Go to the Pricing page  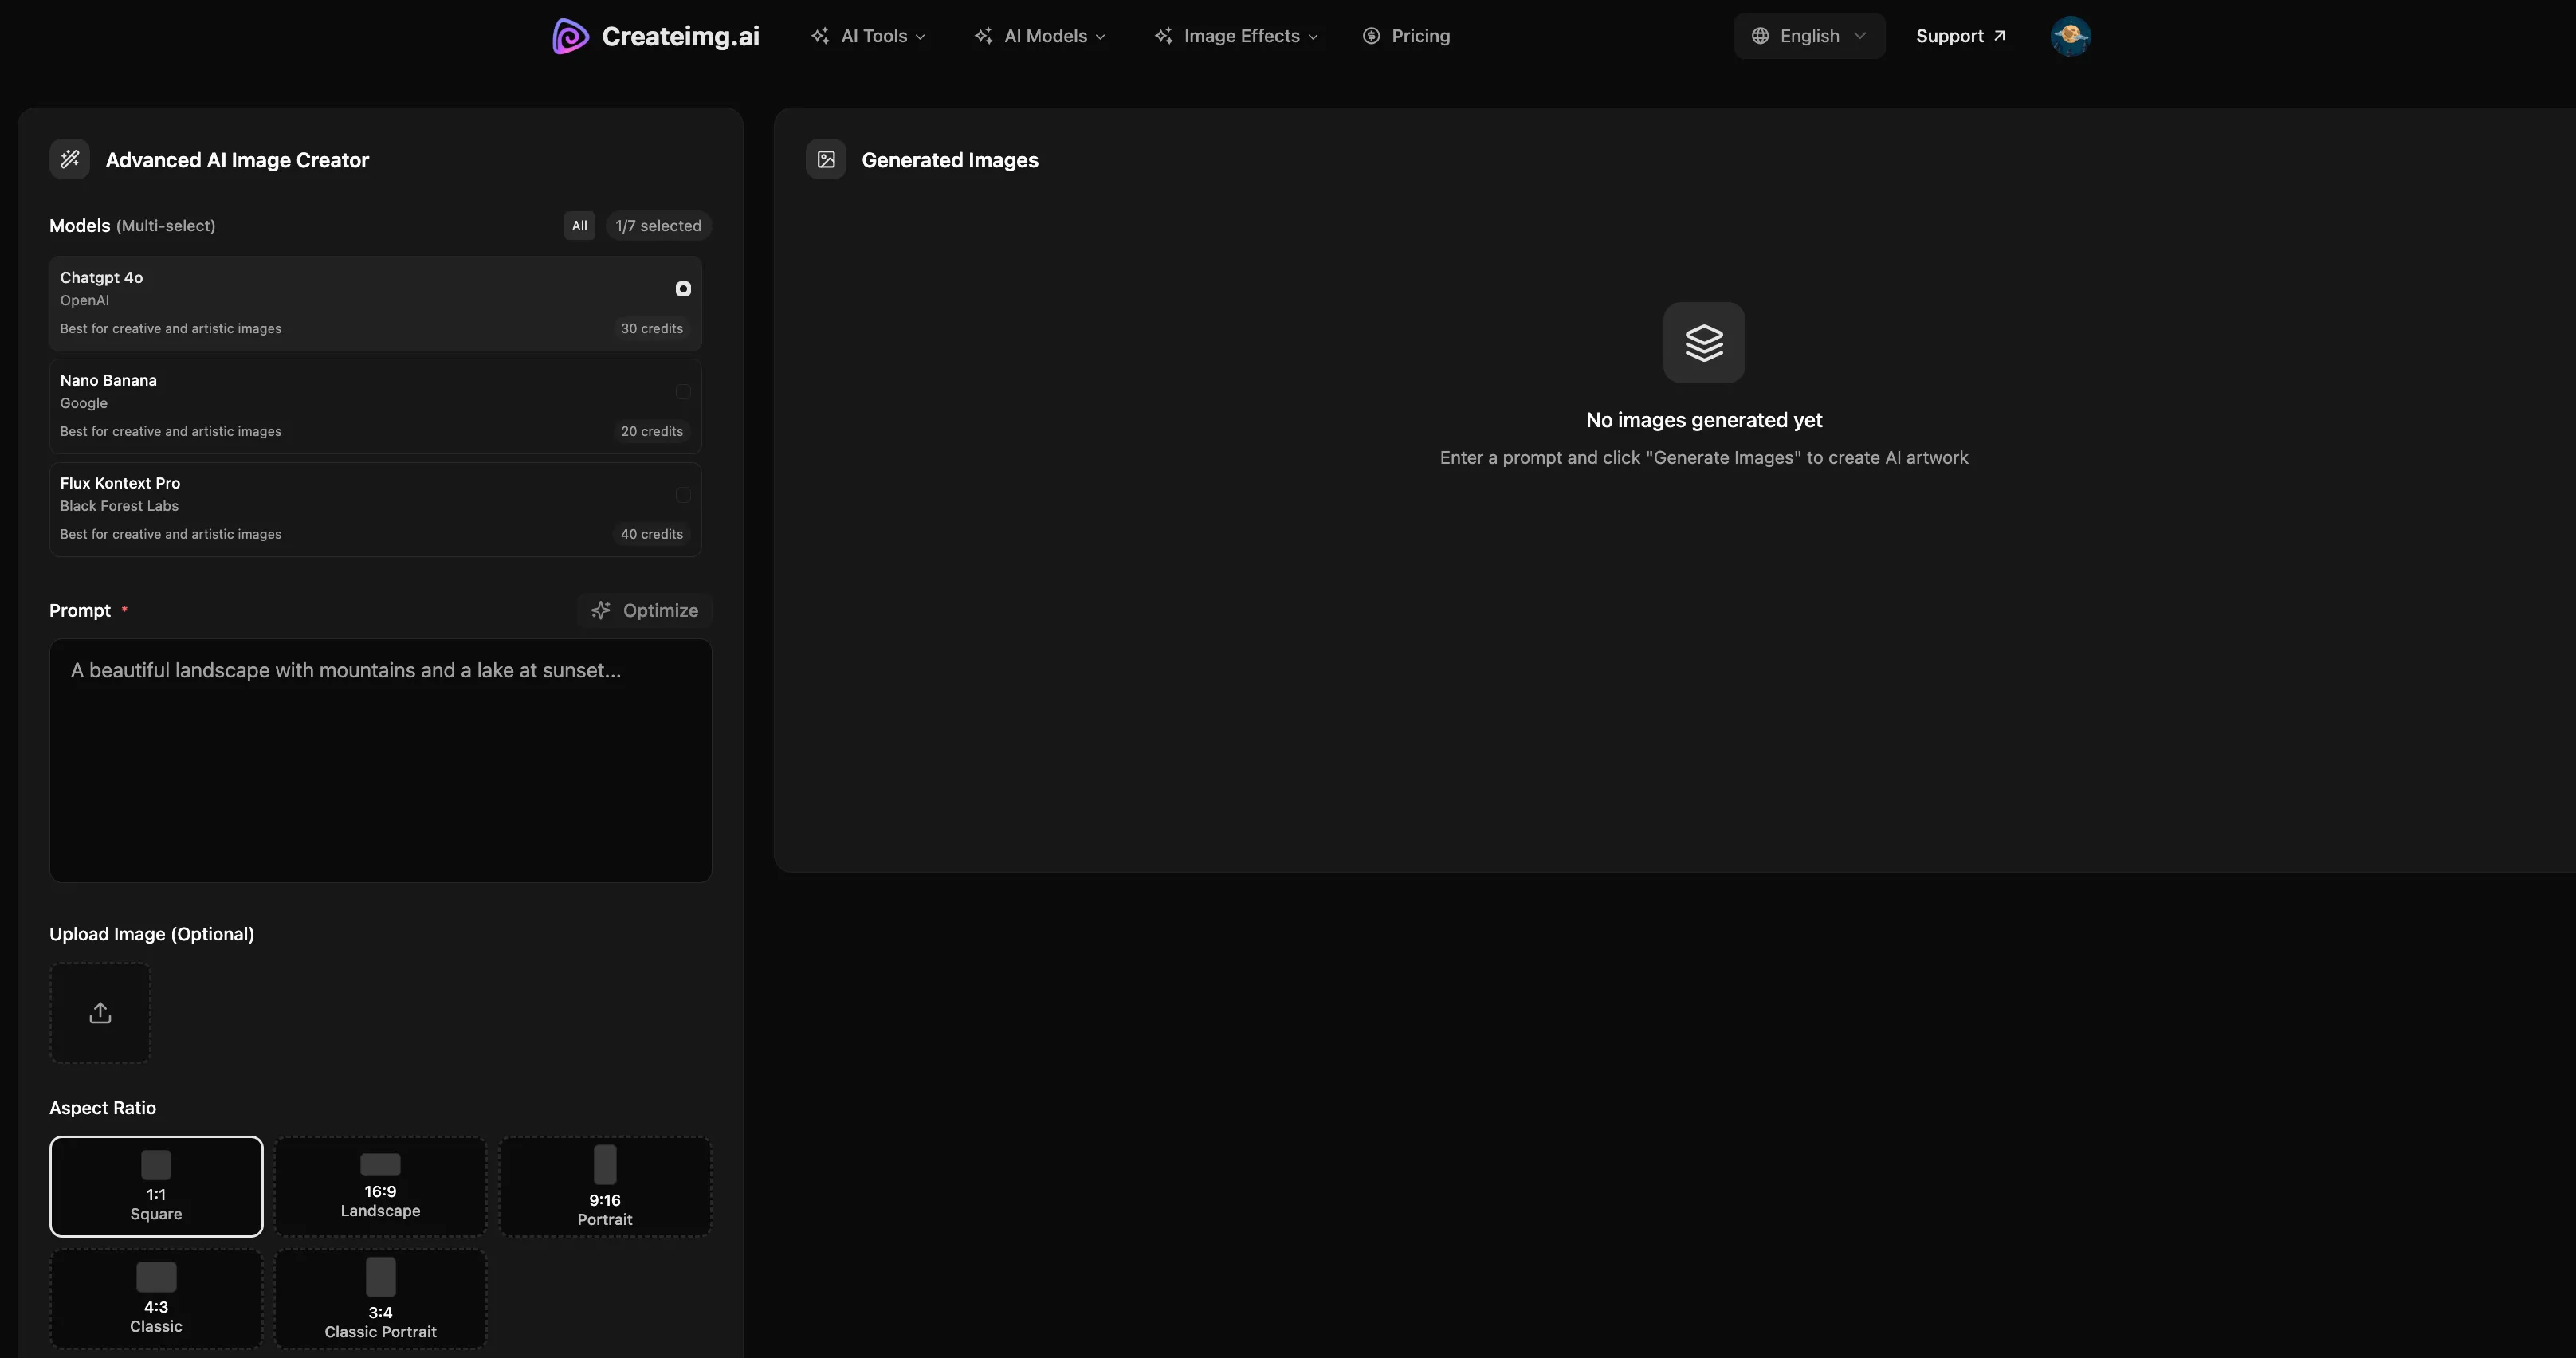tap(1420, 36)
